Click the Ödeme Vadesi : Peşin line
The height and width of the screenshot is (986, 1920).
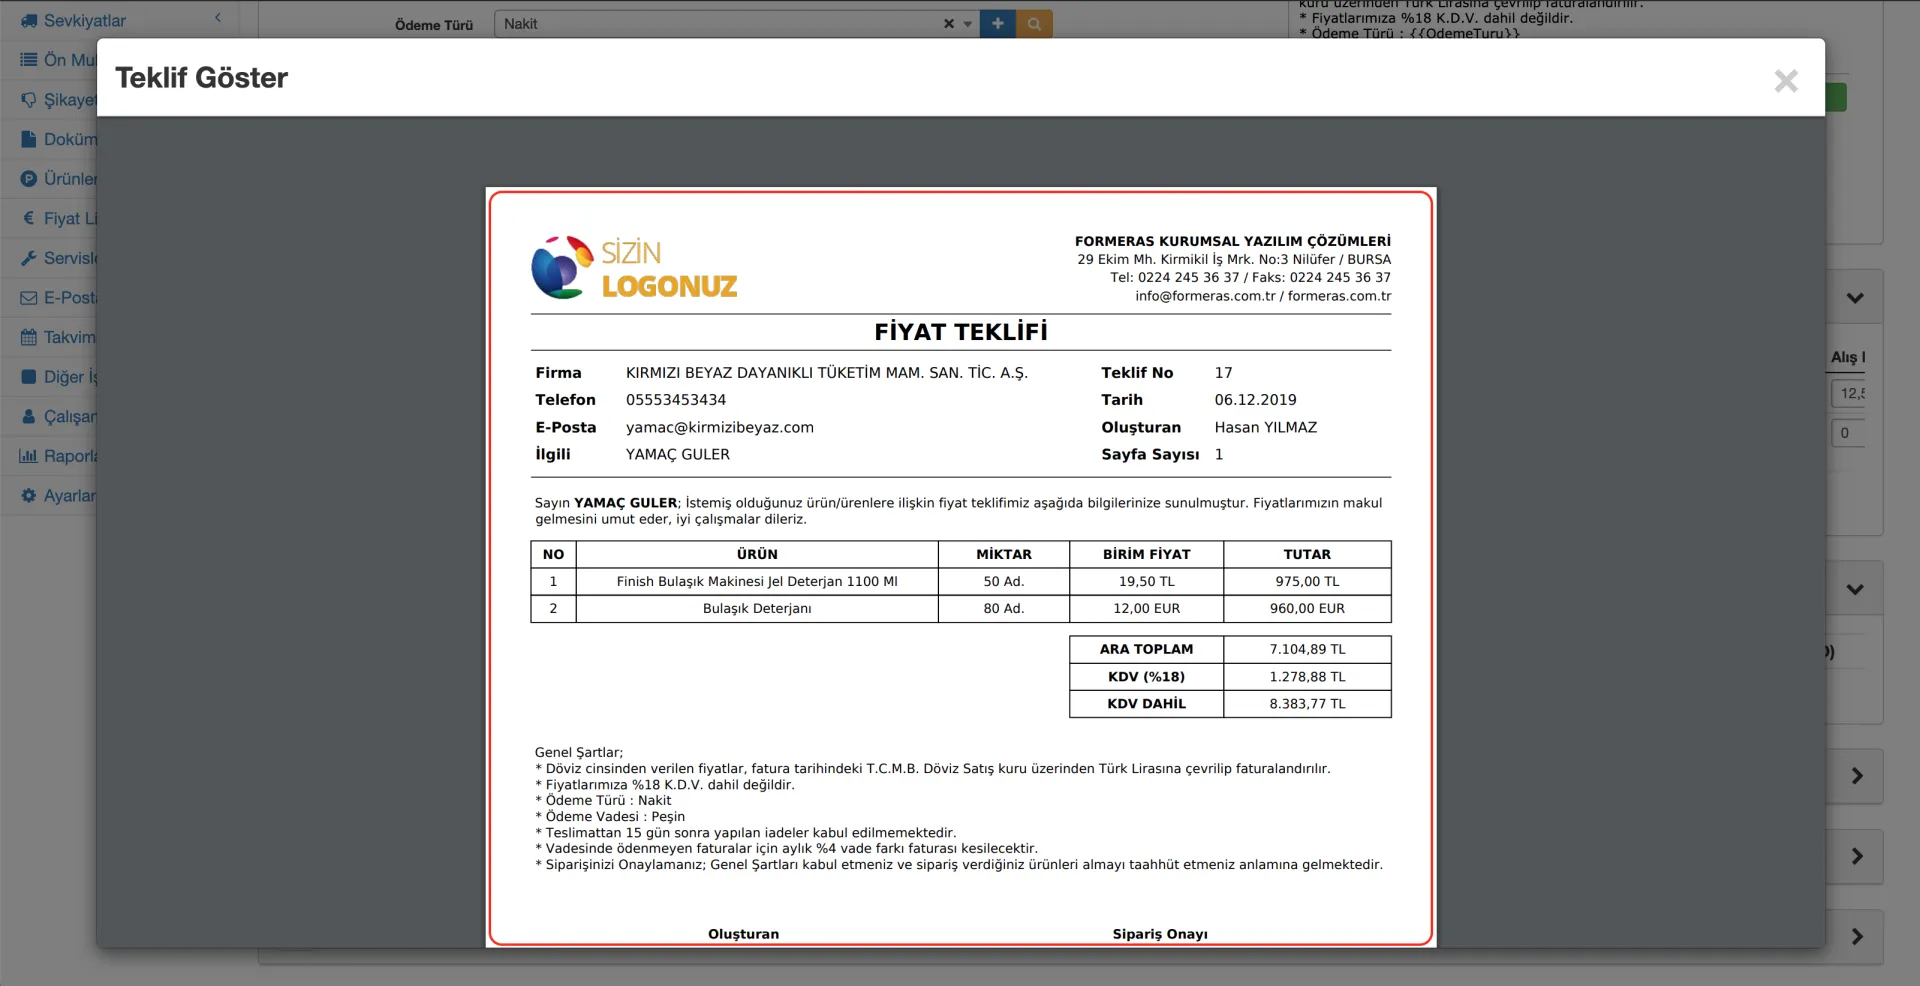pyautogui.click(x=611, y=817)
